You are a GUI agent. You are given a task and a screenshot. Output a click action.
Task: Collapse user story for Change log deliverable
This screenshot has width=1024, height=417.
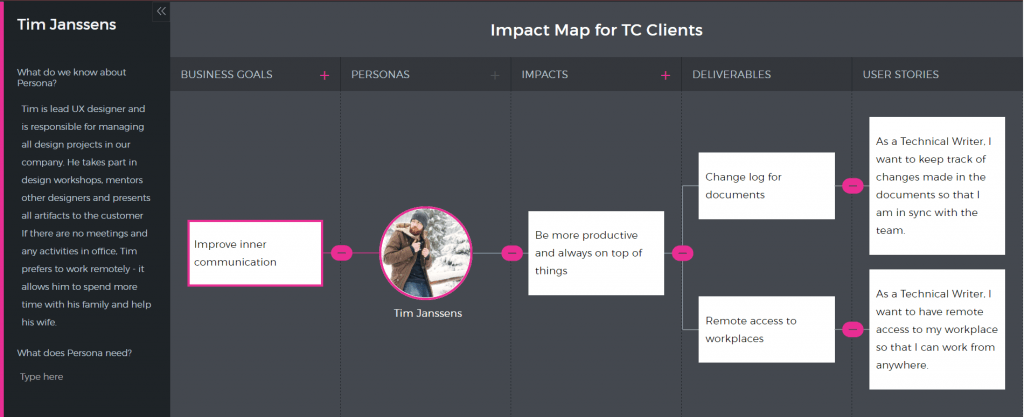(x=853, y=186)
